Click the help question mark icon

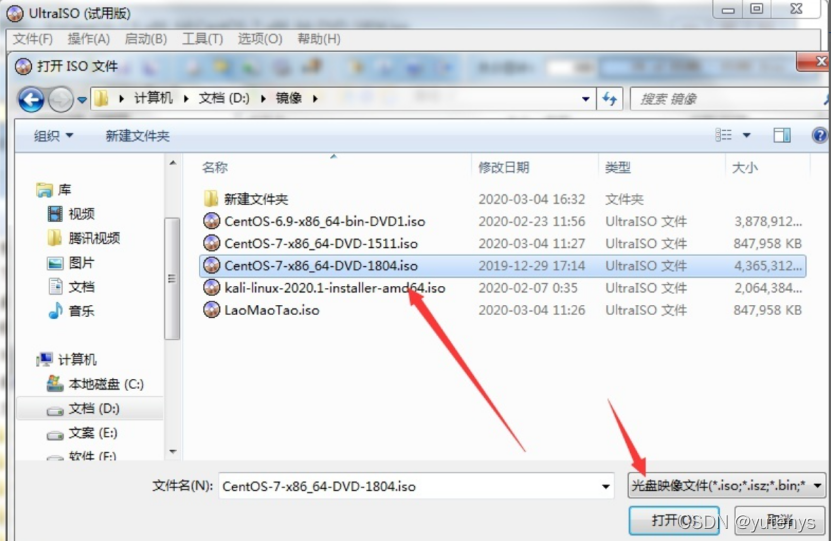point(819,136)
